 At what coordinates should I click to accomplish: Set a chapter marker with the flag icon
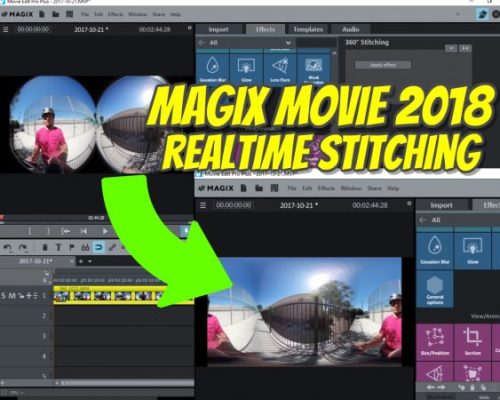coord(71,247)
